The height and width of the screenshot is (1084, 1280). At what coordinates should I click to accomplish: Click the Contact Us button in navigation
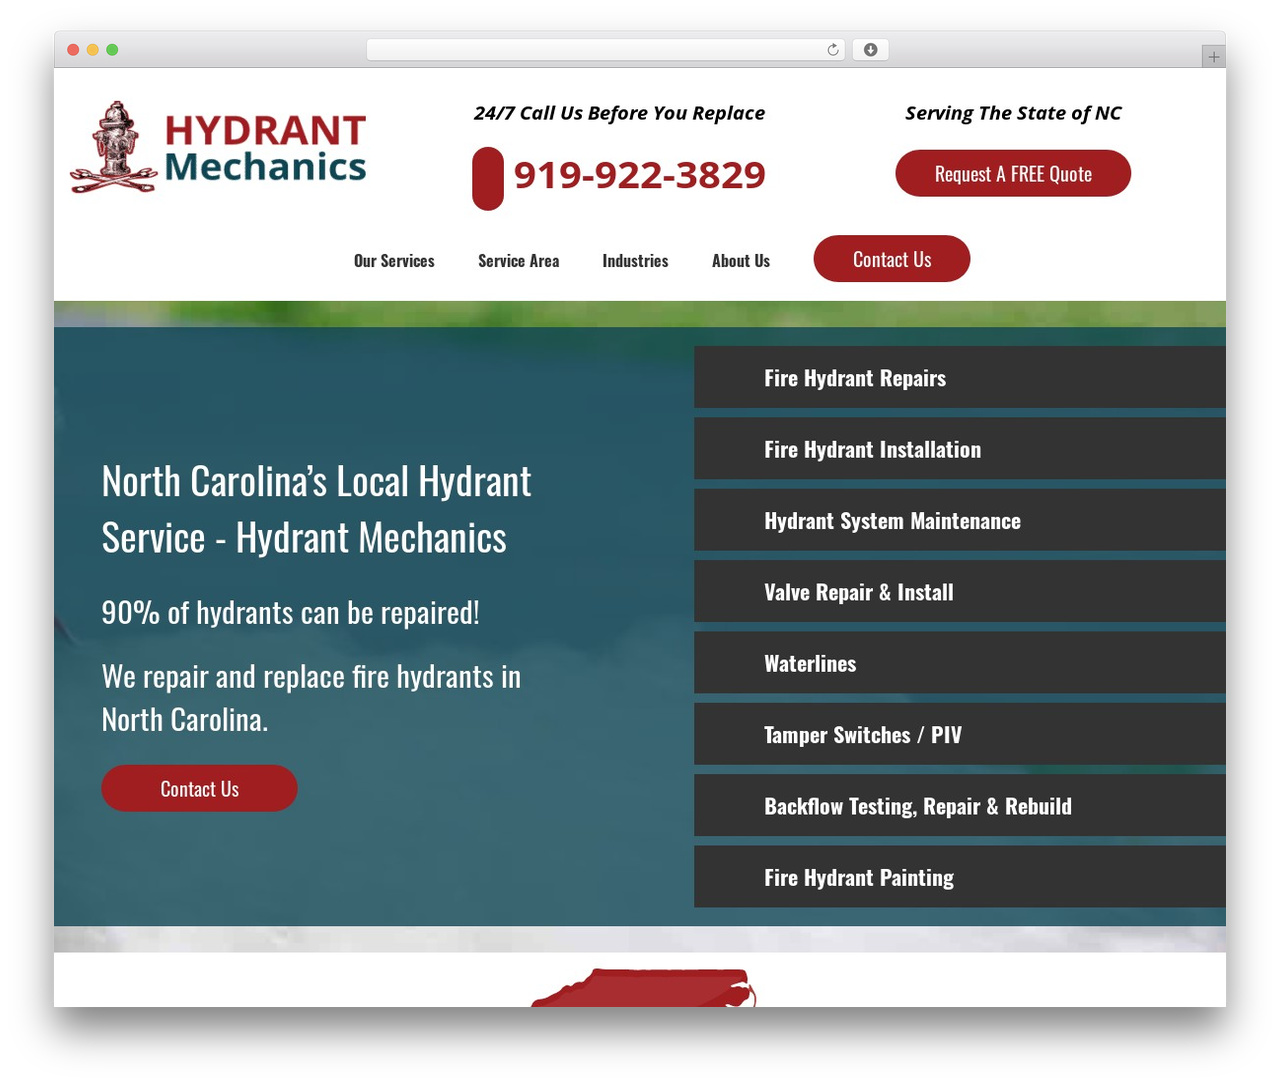892,259
